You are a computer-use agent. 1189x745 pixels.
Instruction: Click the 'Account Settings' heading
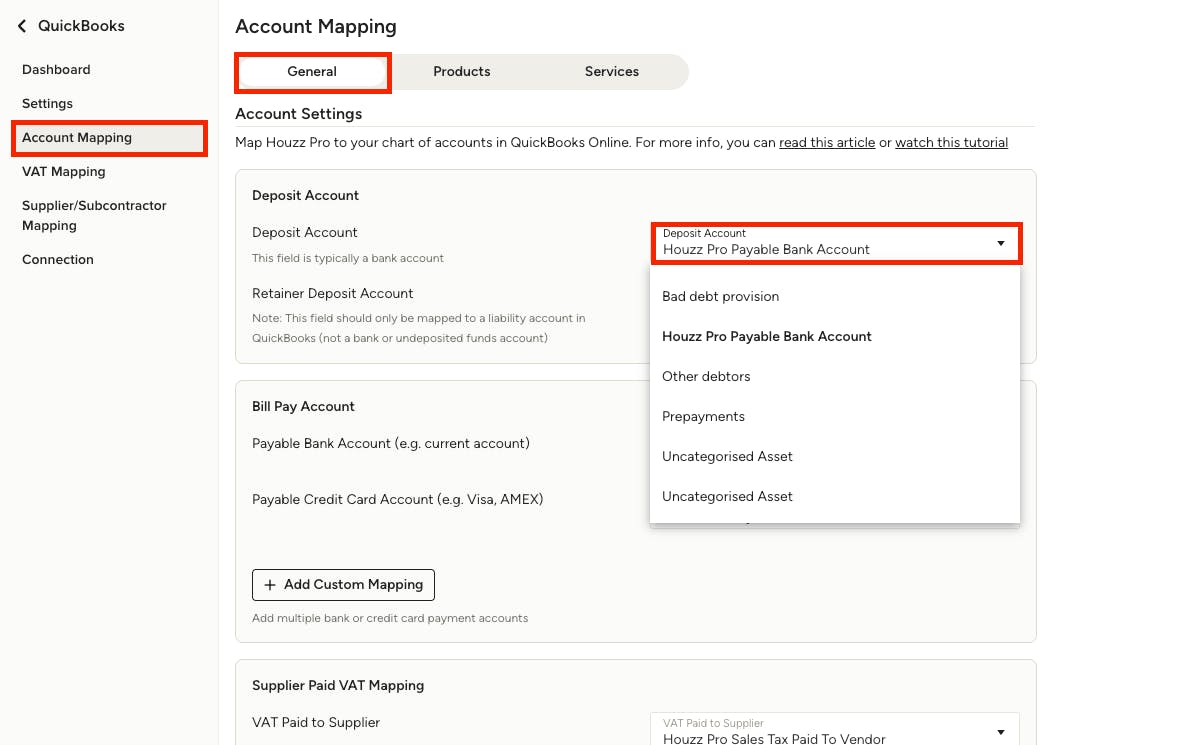pyautogui.click(x=298, y=114)
